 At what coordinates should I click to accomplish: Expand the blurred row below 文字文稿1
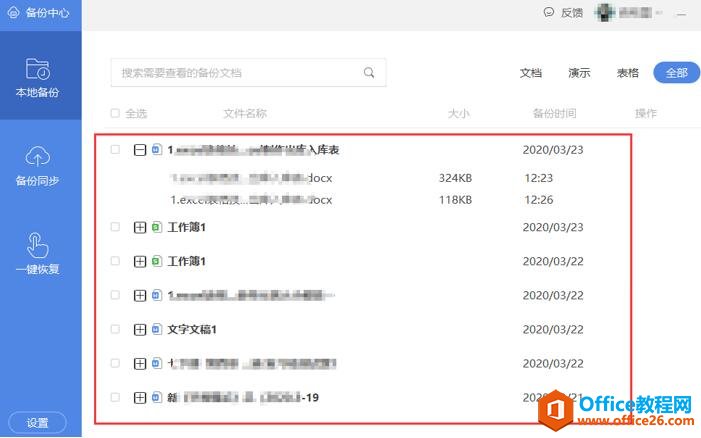pos(140,363)
